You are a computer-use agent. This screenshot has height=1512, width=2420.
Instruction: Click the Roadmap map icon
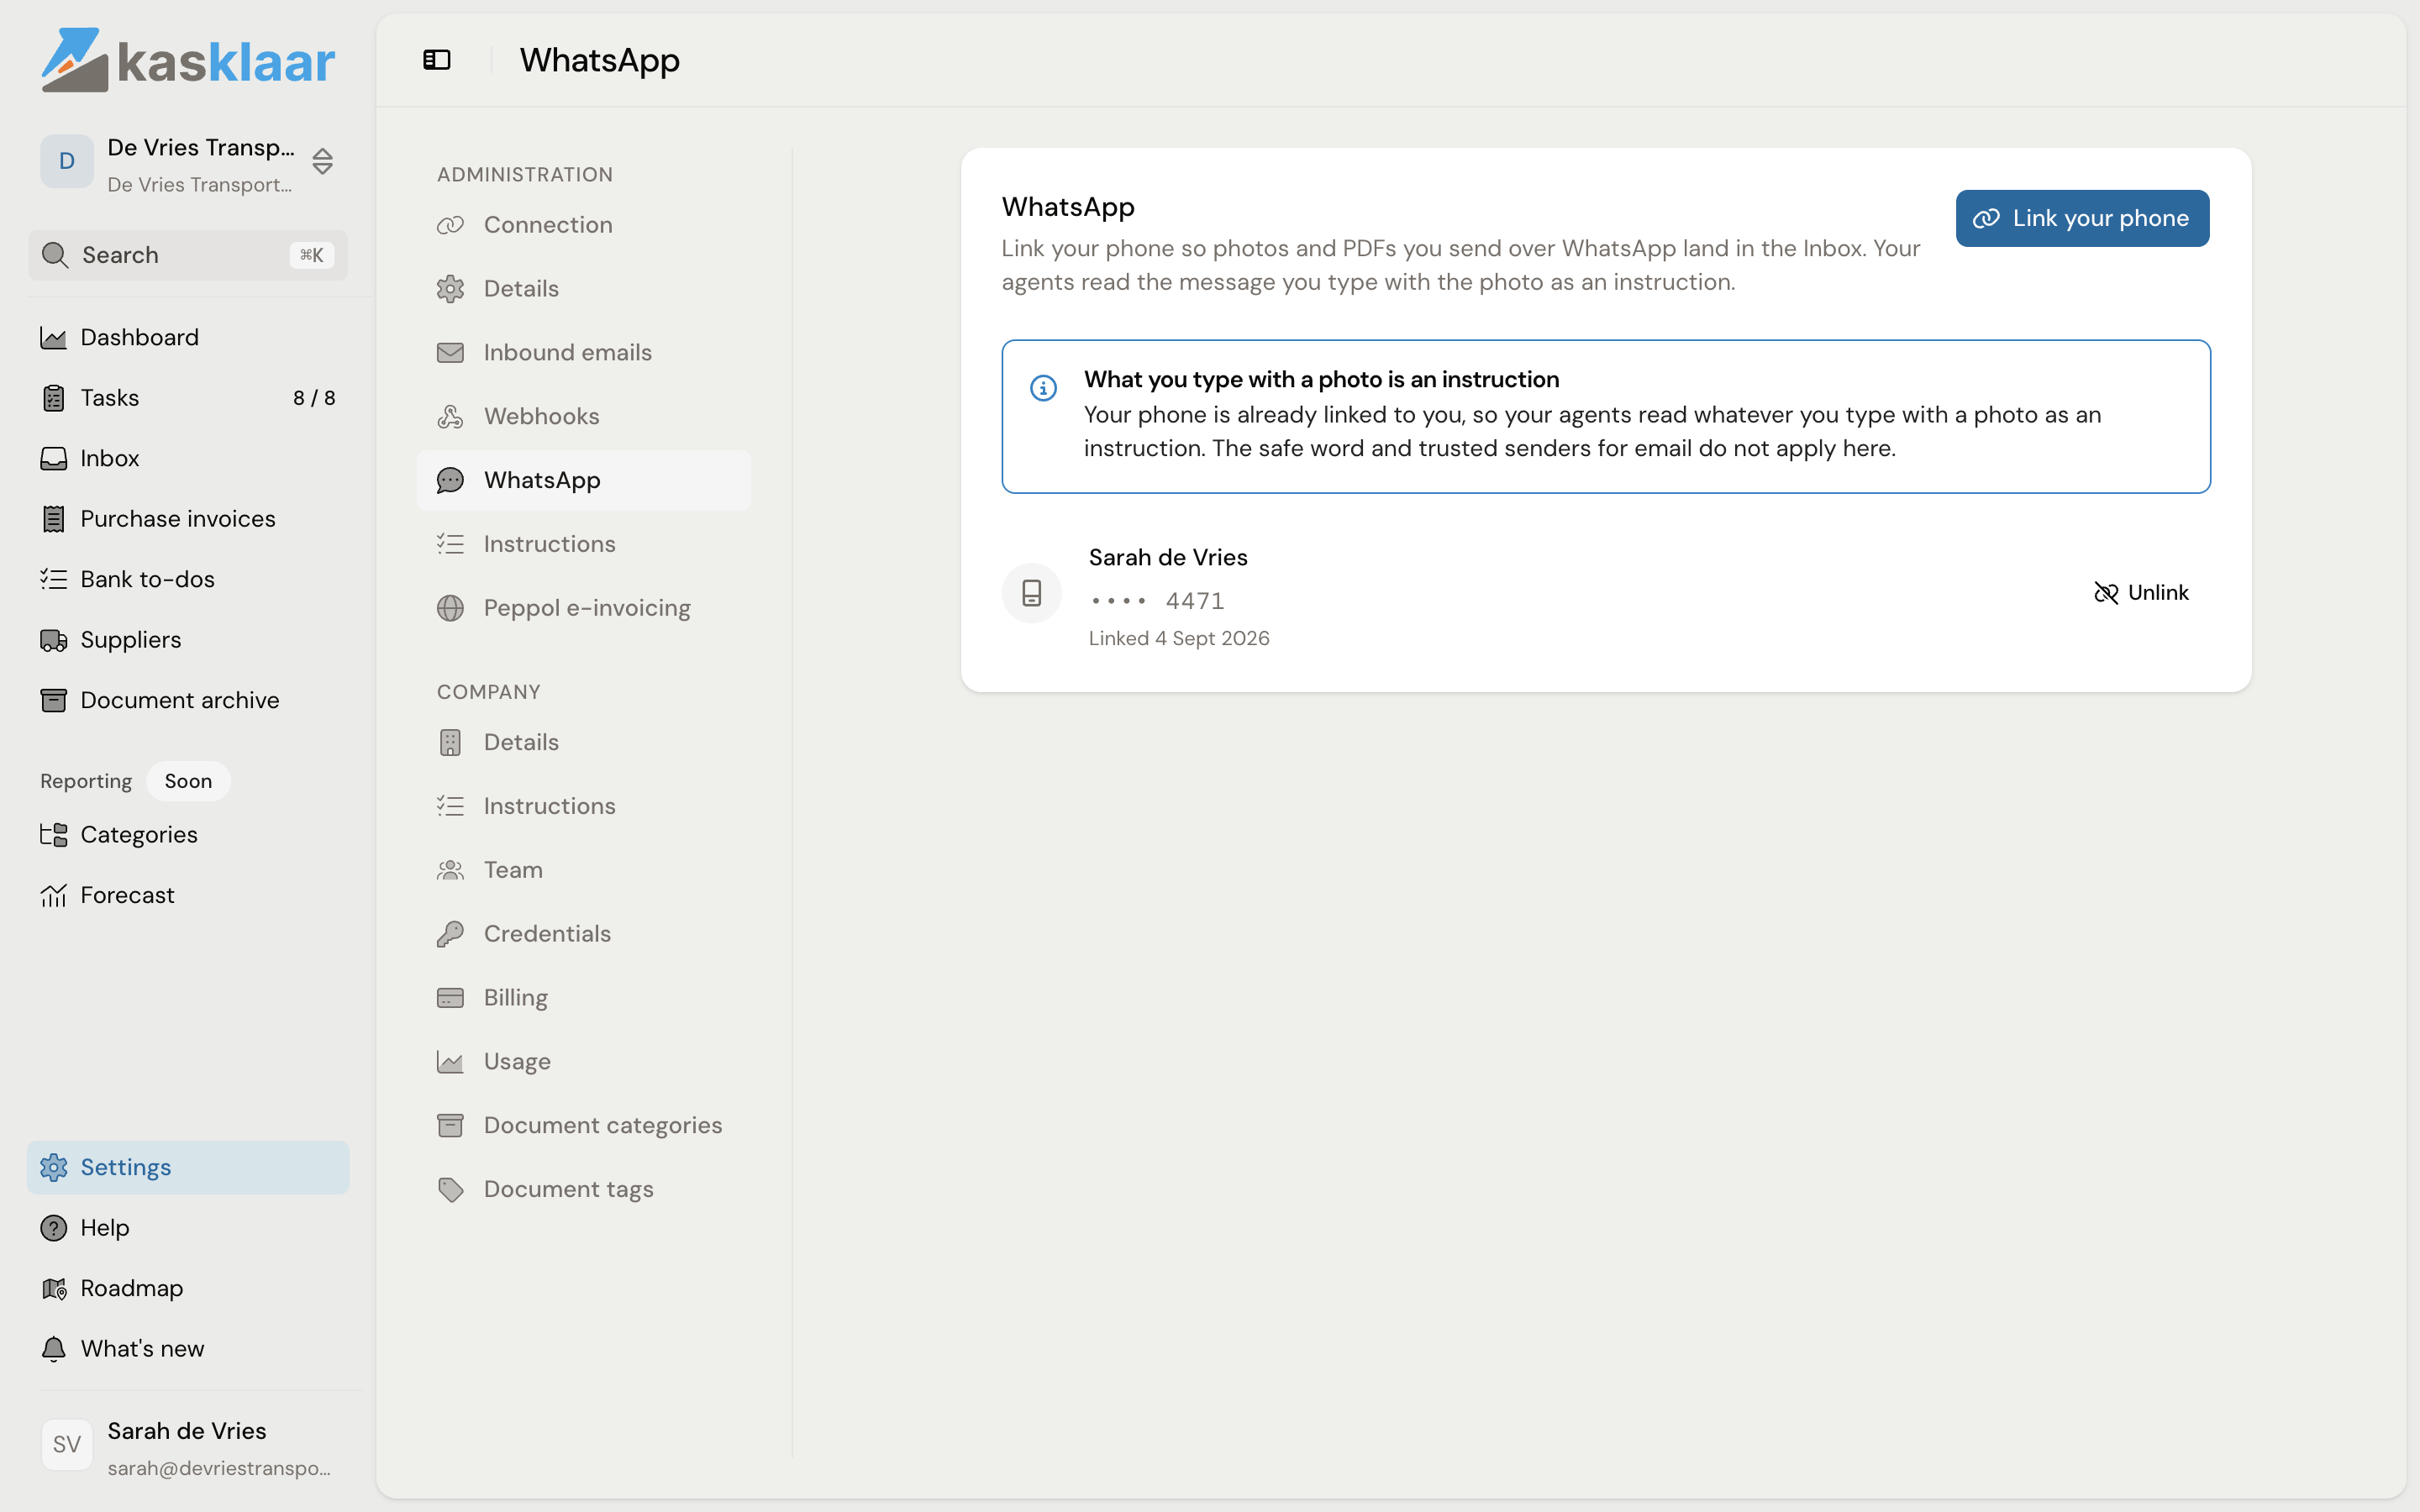pos(53,1288)
